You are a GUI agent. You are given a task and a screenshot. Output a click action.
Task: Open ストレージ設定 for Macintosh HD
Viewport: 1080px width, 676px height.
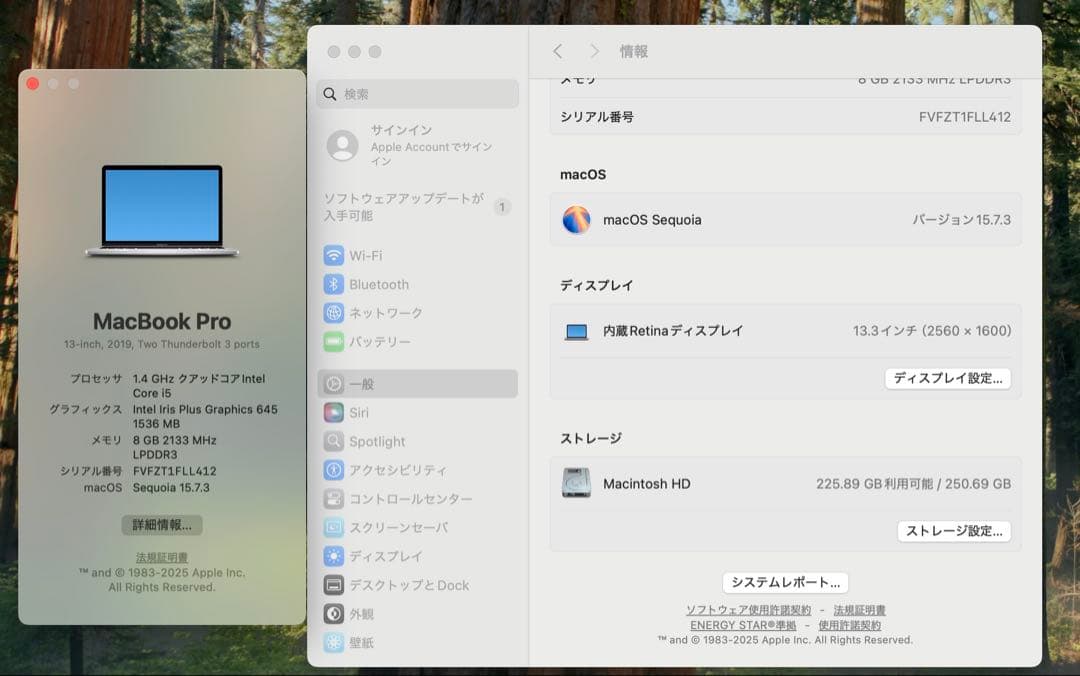tap(954, 531)
